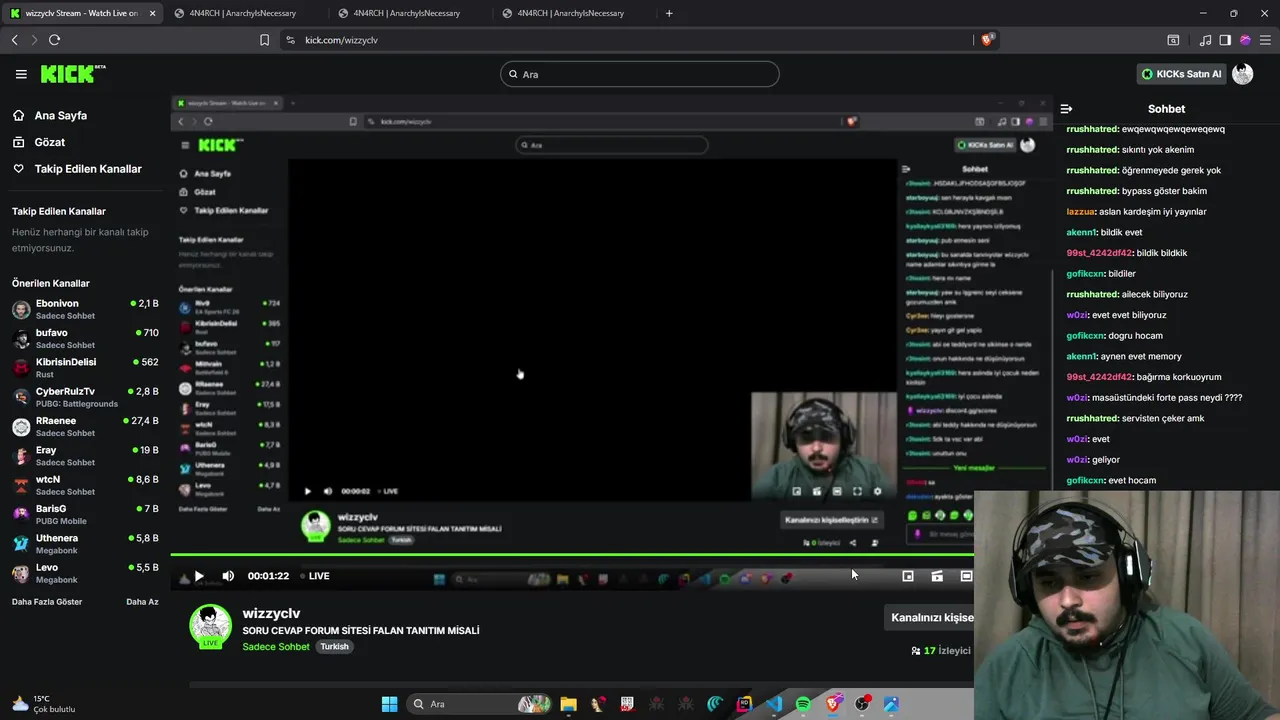
Task: Go to Ana Sayfa in sidebar
Action: click(x=60, y=115)
